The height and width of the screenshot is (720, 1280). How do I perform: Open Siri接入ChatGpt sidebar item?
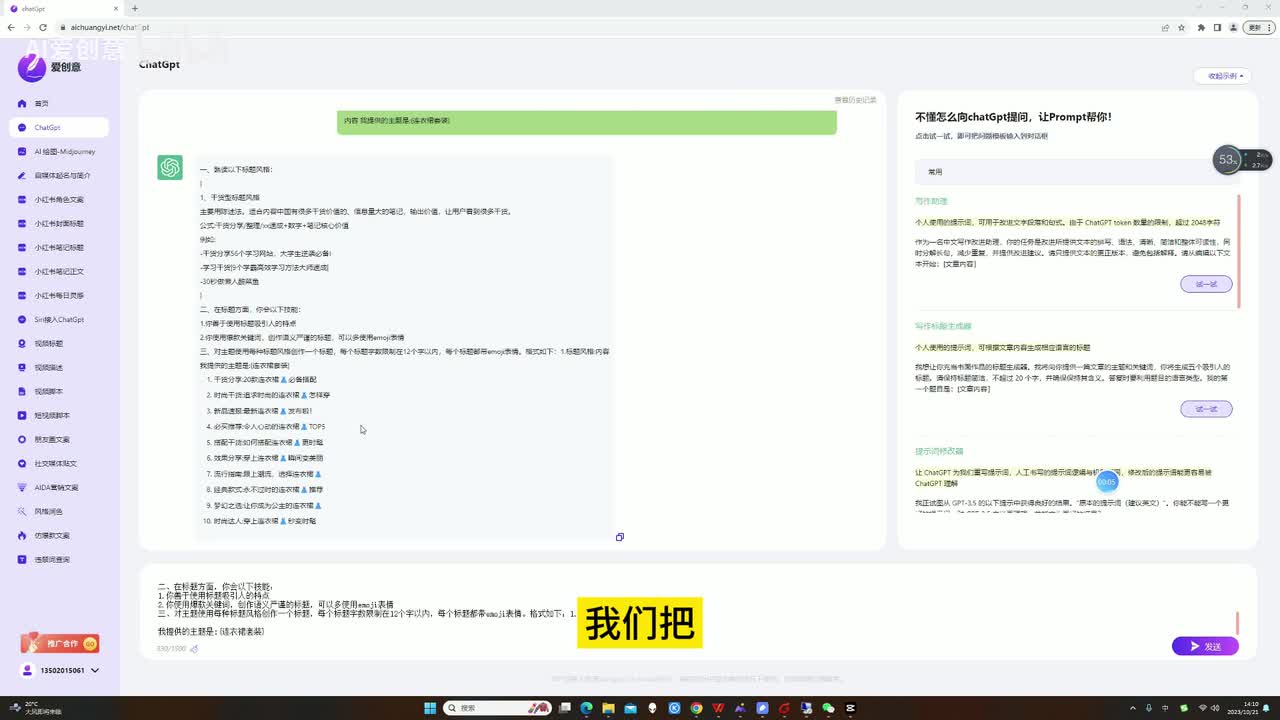pyautogui.click(x=58, y=320)
